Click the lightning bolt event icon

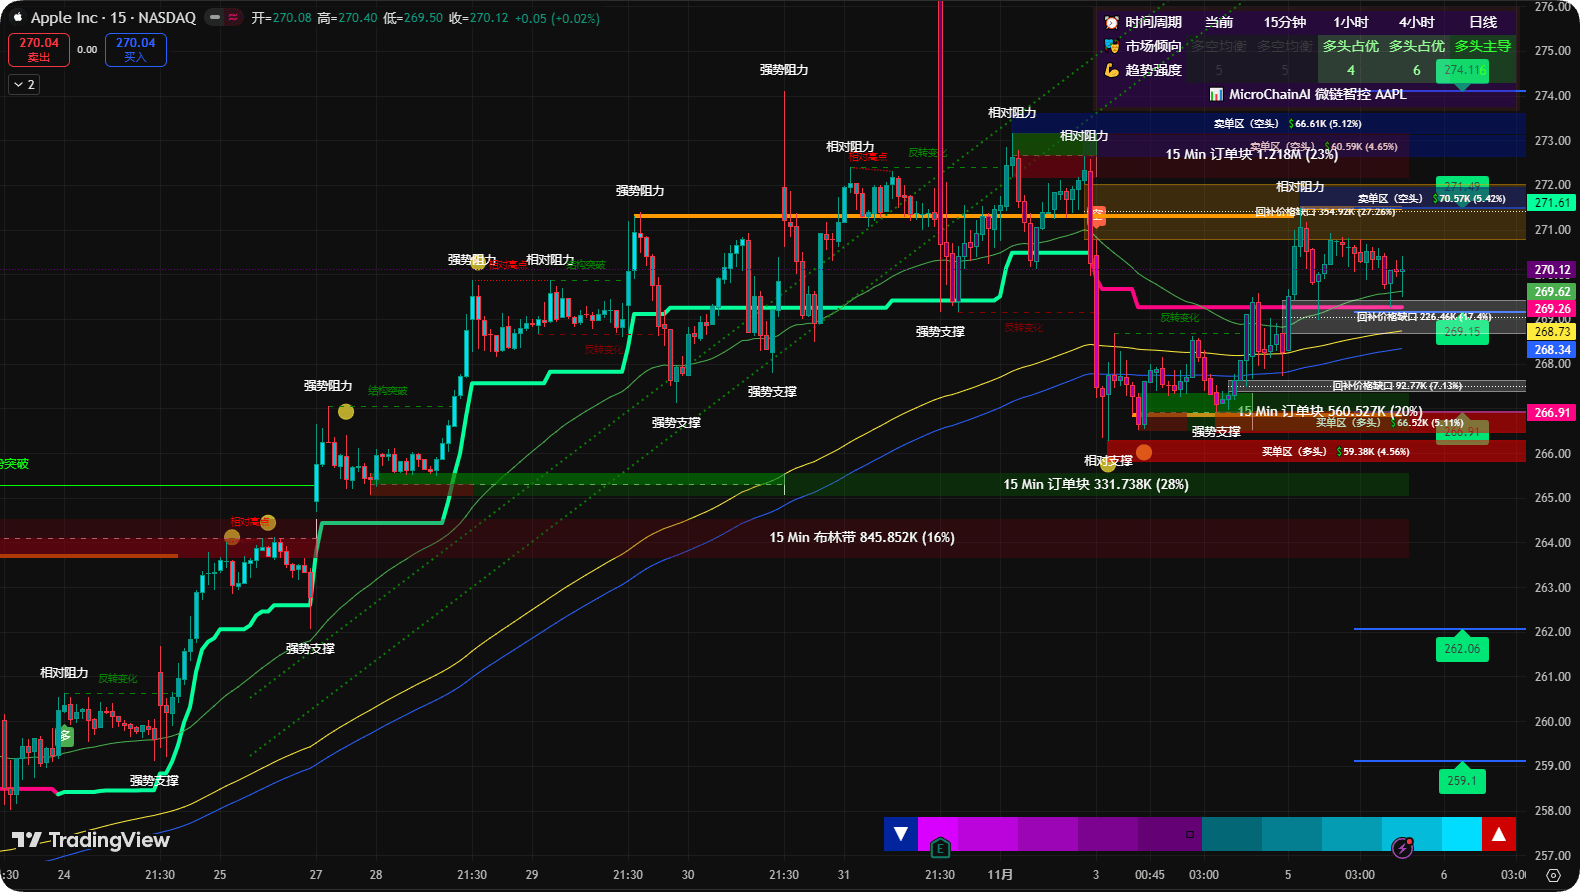[1403, 848]
